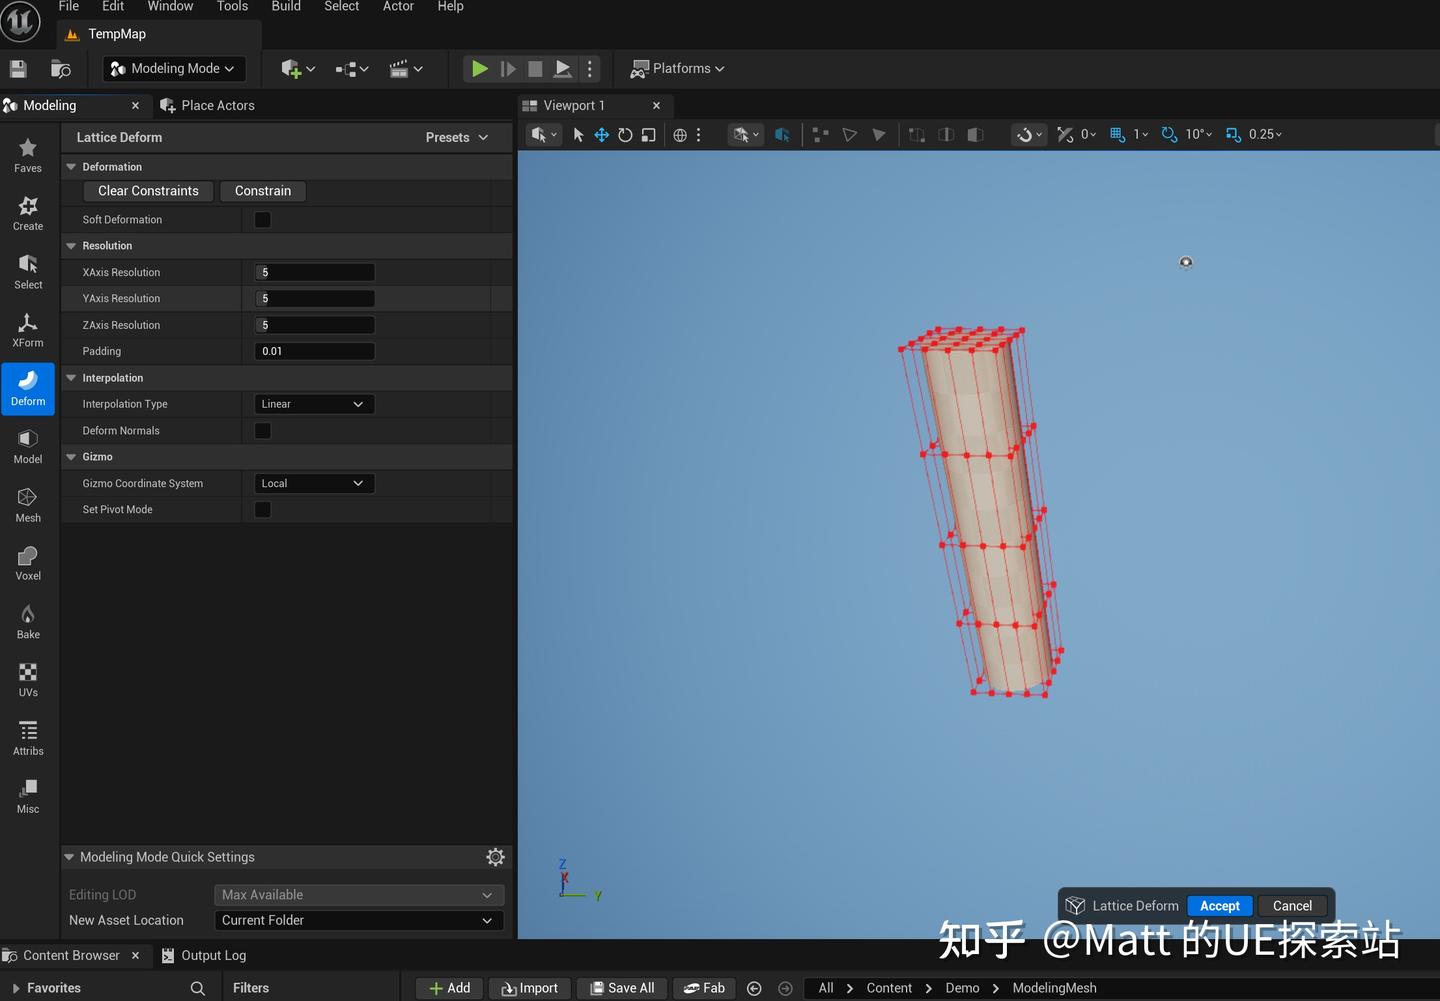Viewport: 1440px width, 1001px height.
Task: Select the Deform category in Modeling sidebar
Action: point(27,389)
